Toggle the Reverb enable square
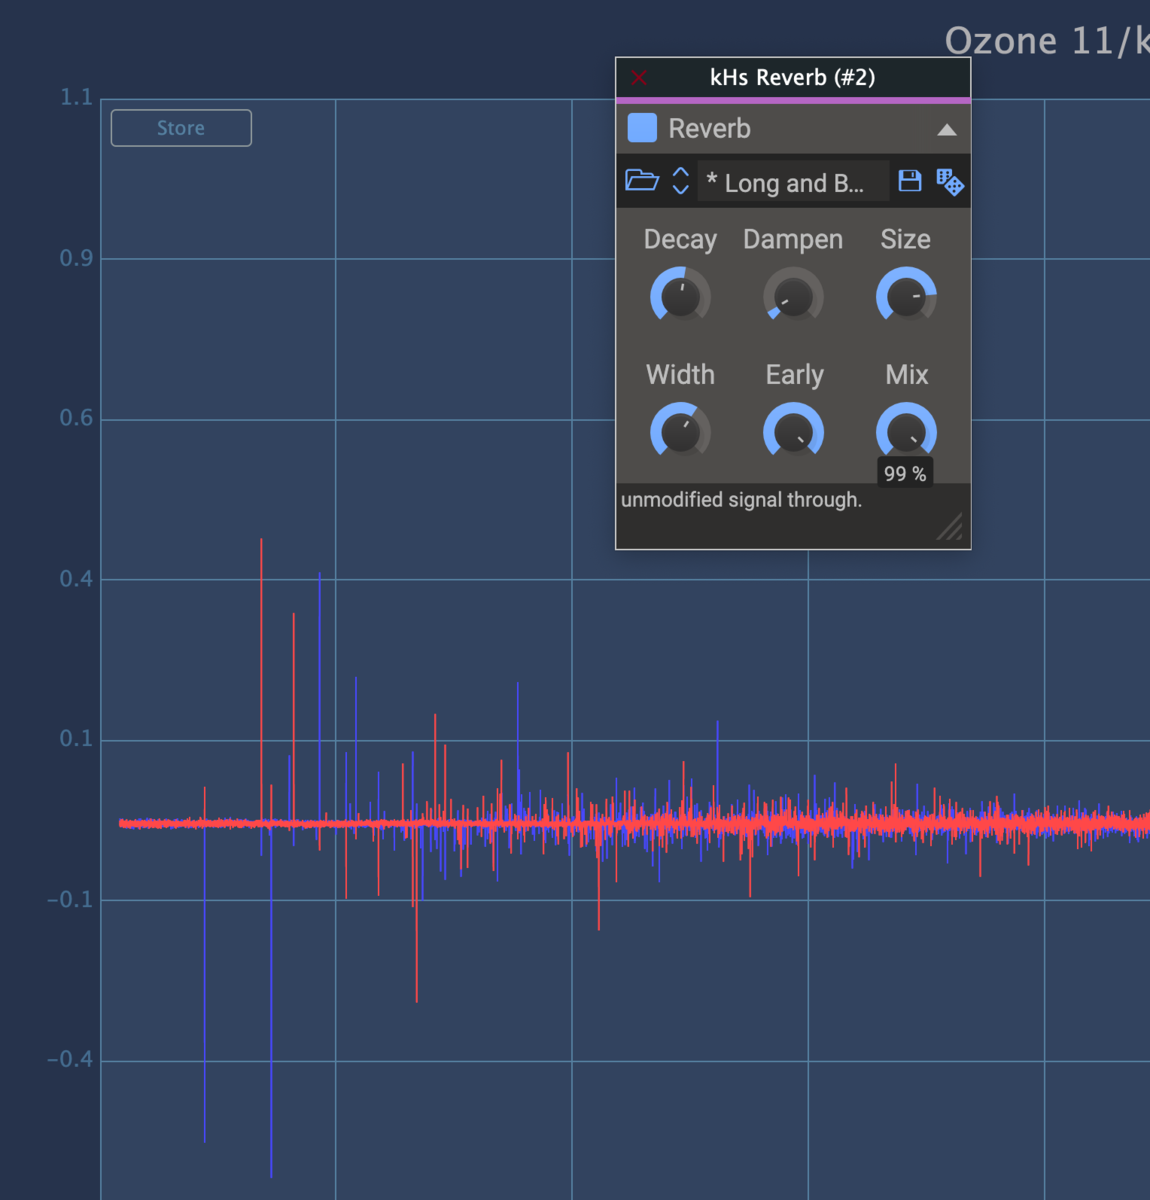The width and height of the screenshot is (1150, 1200). click(x=642, y=128)
